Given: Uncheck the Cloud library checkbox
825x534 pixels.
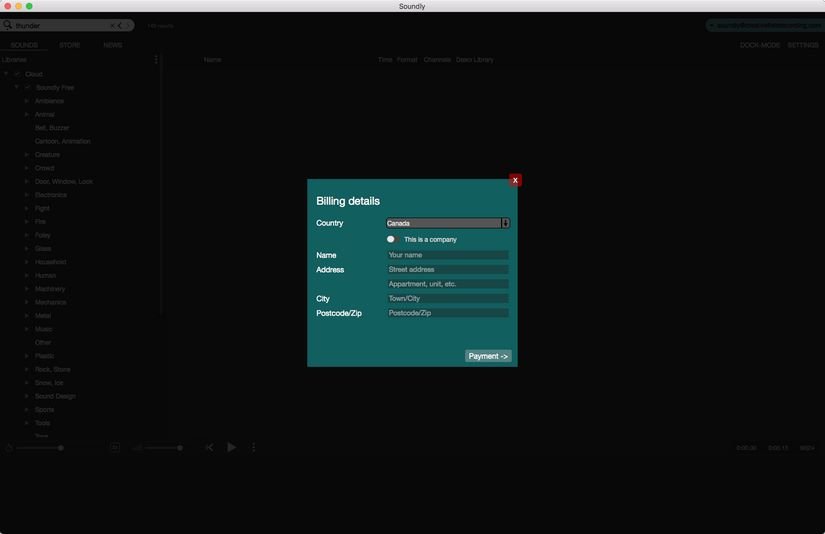Looking at the screenshot, I should [x=17, y=74].
